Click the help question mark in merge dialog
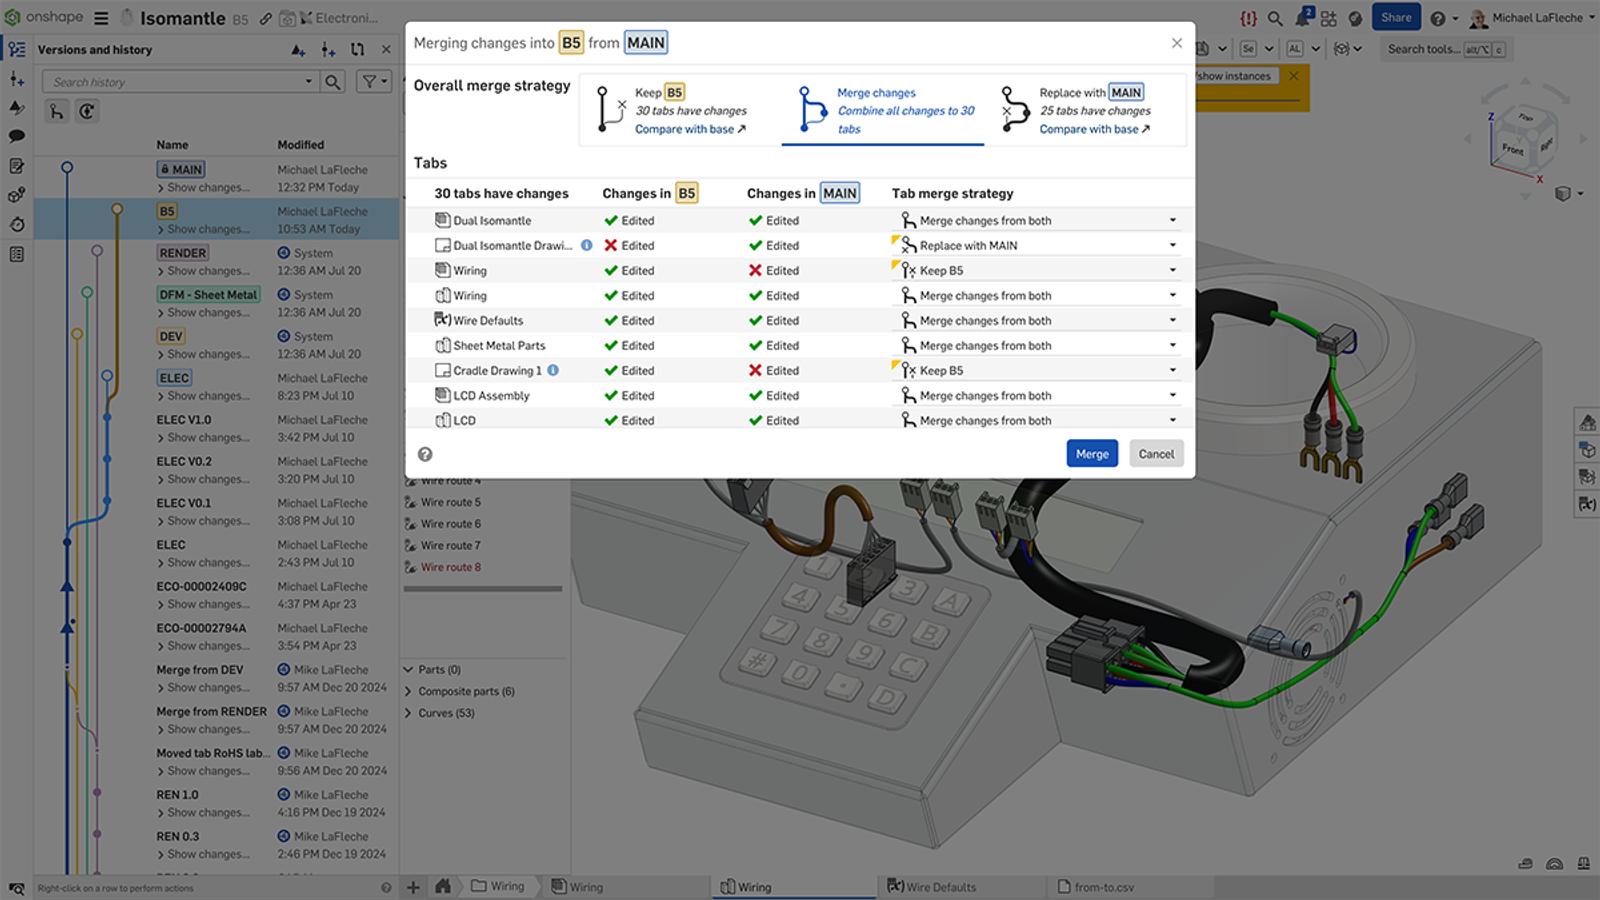 pos(425,454)
